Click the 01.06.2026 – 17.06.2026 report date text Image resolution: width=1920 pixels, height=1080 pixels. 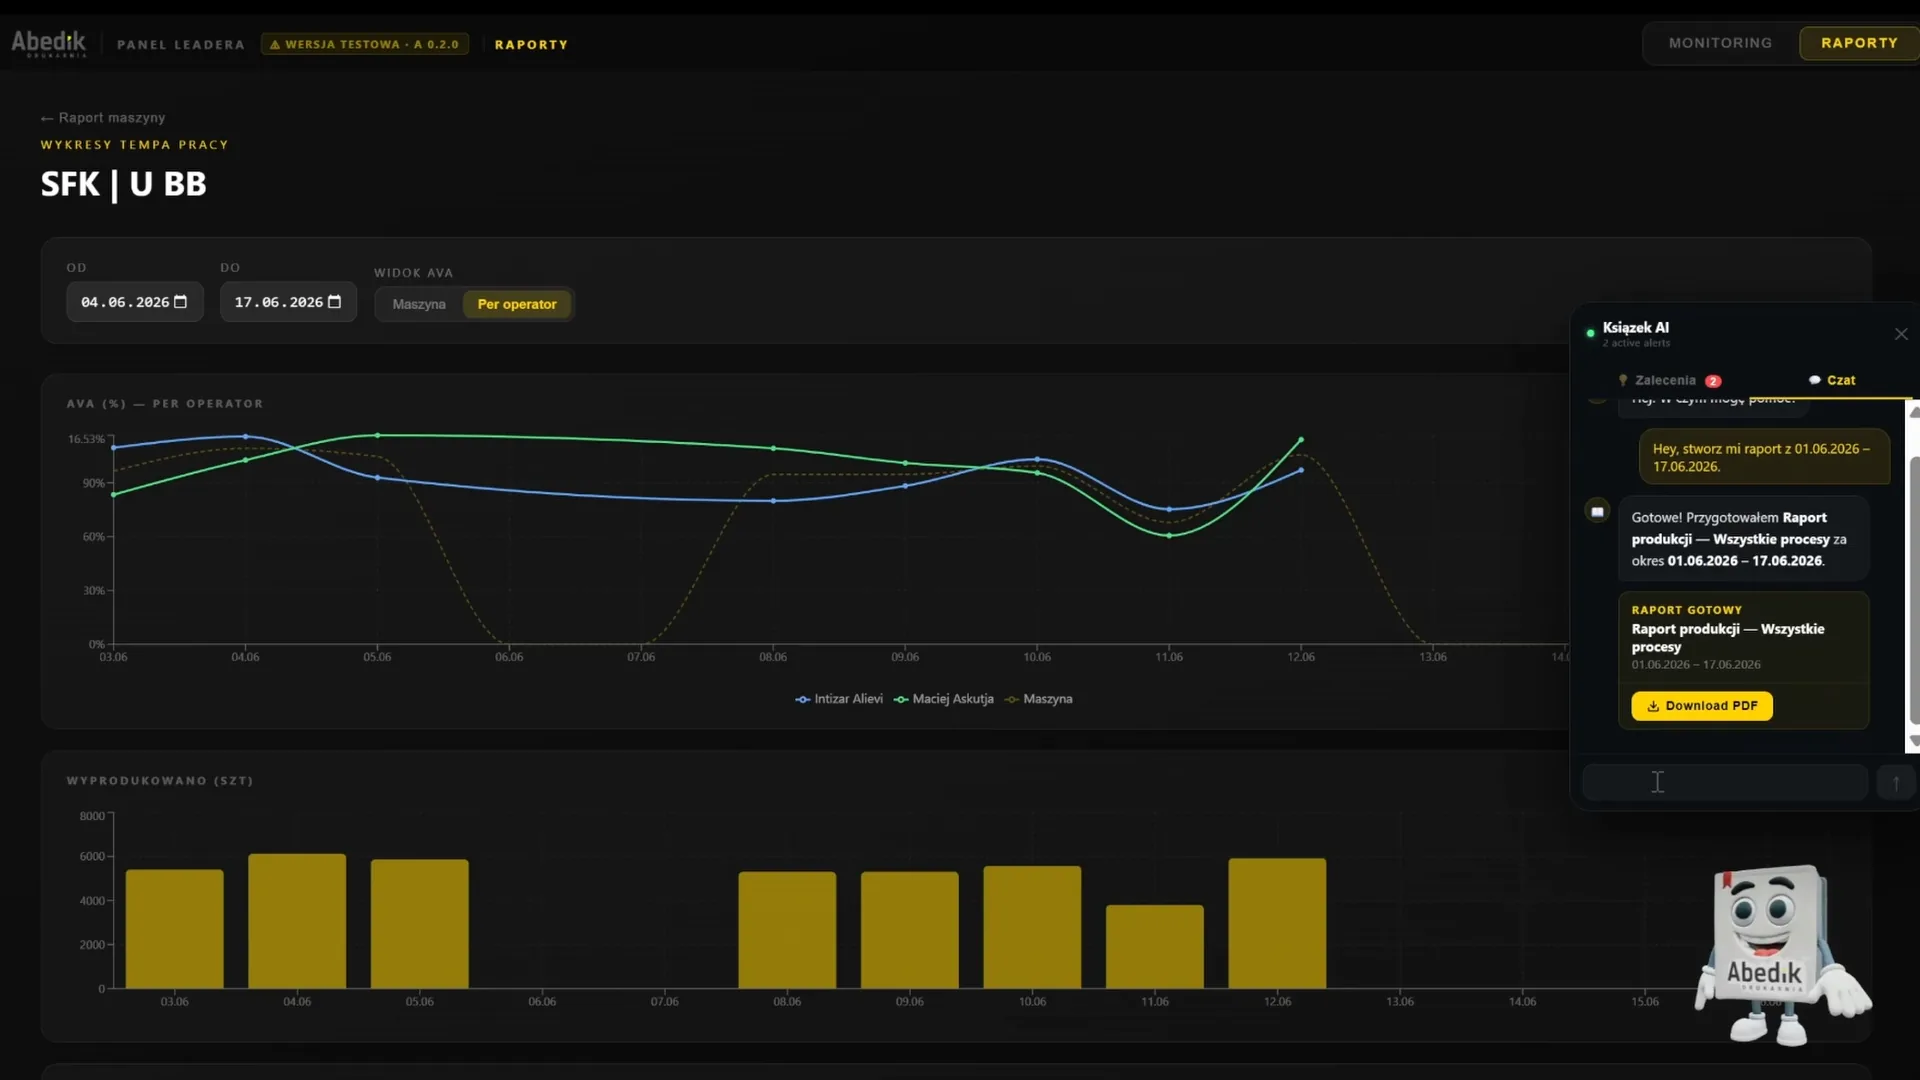click(1696, 665)
